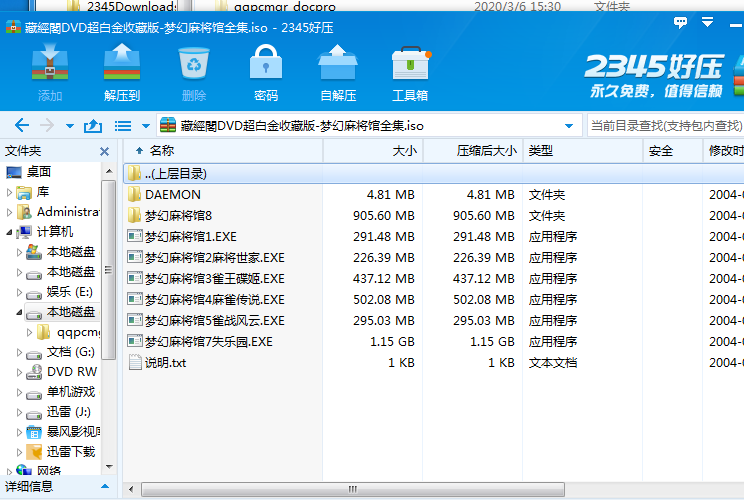Click the 905.60 MB size cell

point(383,216)
